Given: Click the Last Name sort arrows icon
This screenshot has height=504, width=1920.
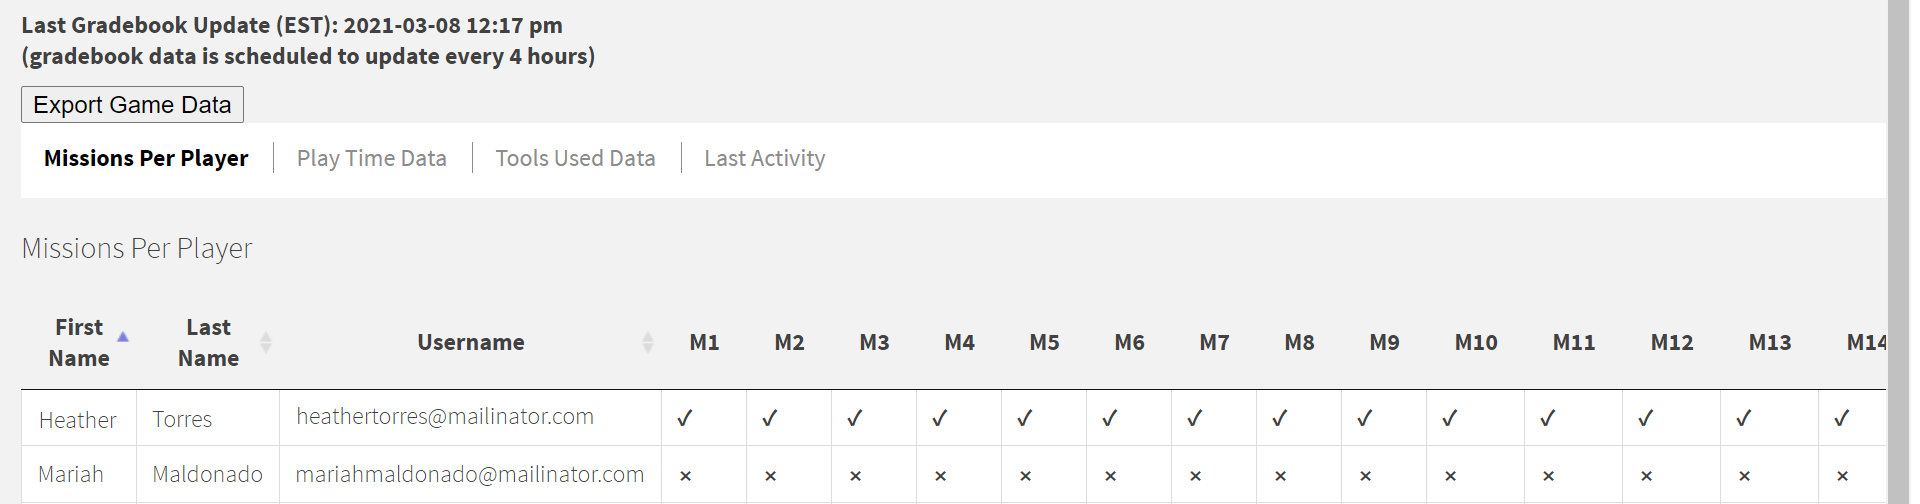Looking at the screenshot, I should pos(266,342).
